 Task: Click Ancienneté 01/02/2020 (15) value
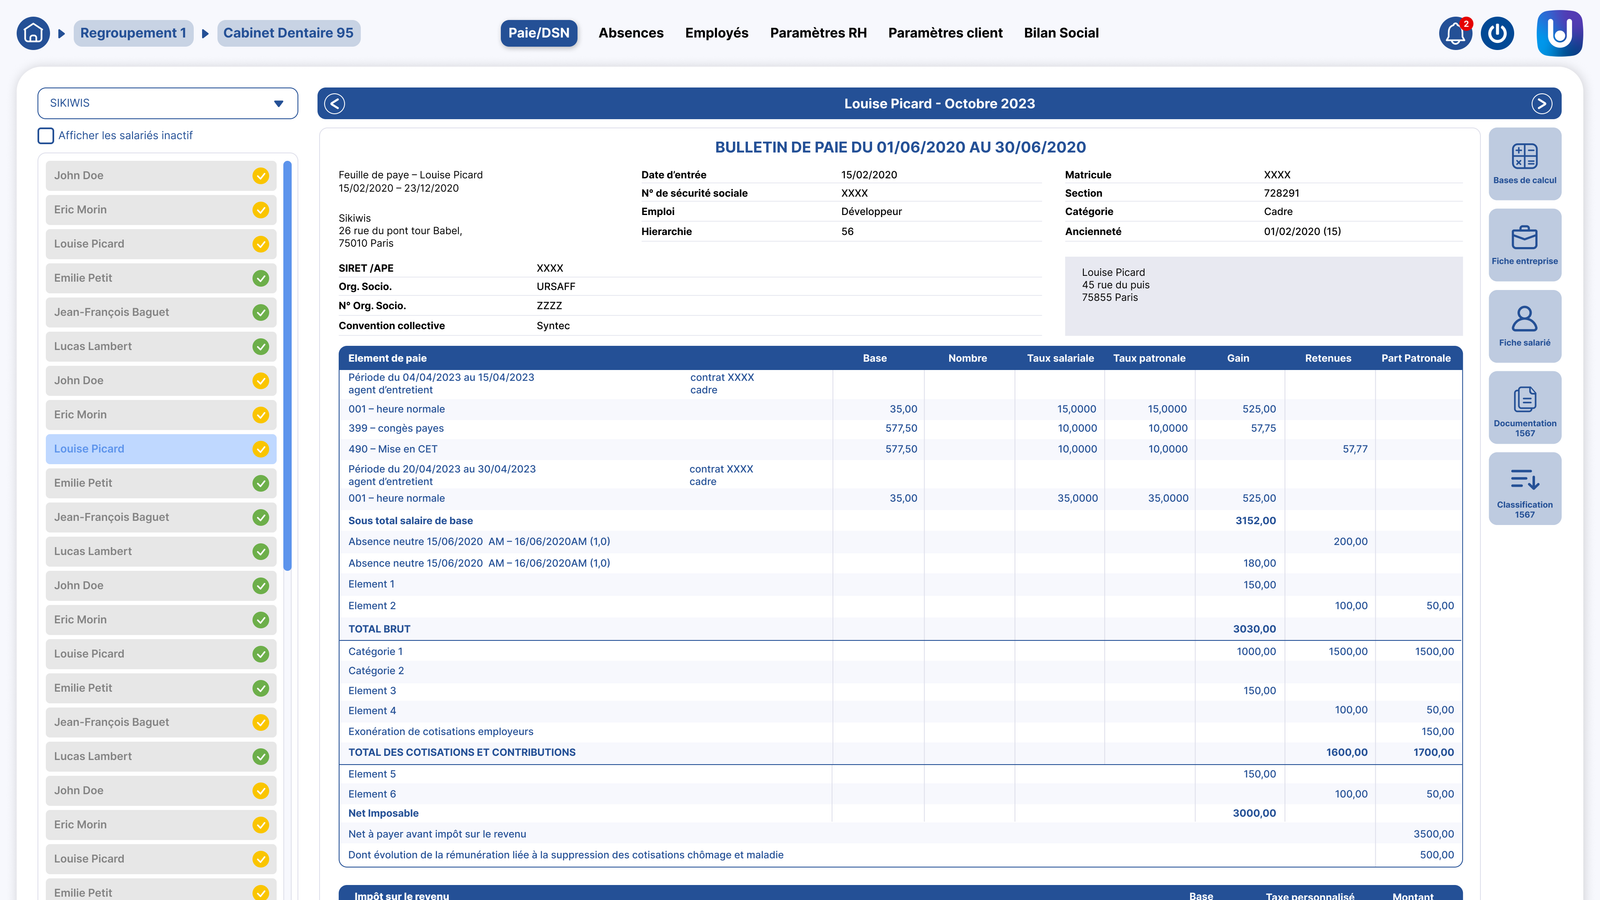click(1302, 232)
